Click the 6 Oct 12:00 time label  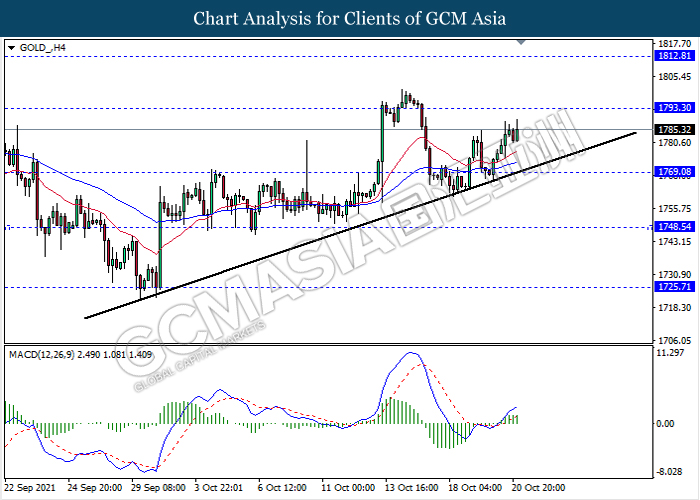point(283,488)
